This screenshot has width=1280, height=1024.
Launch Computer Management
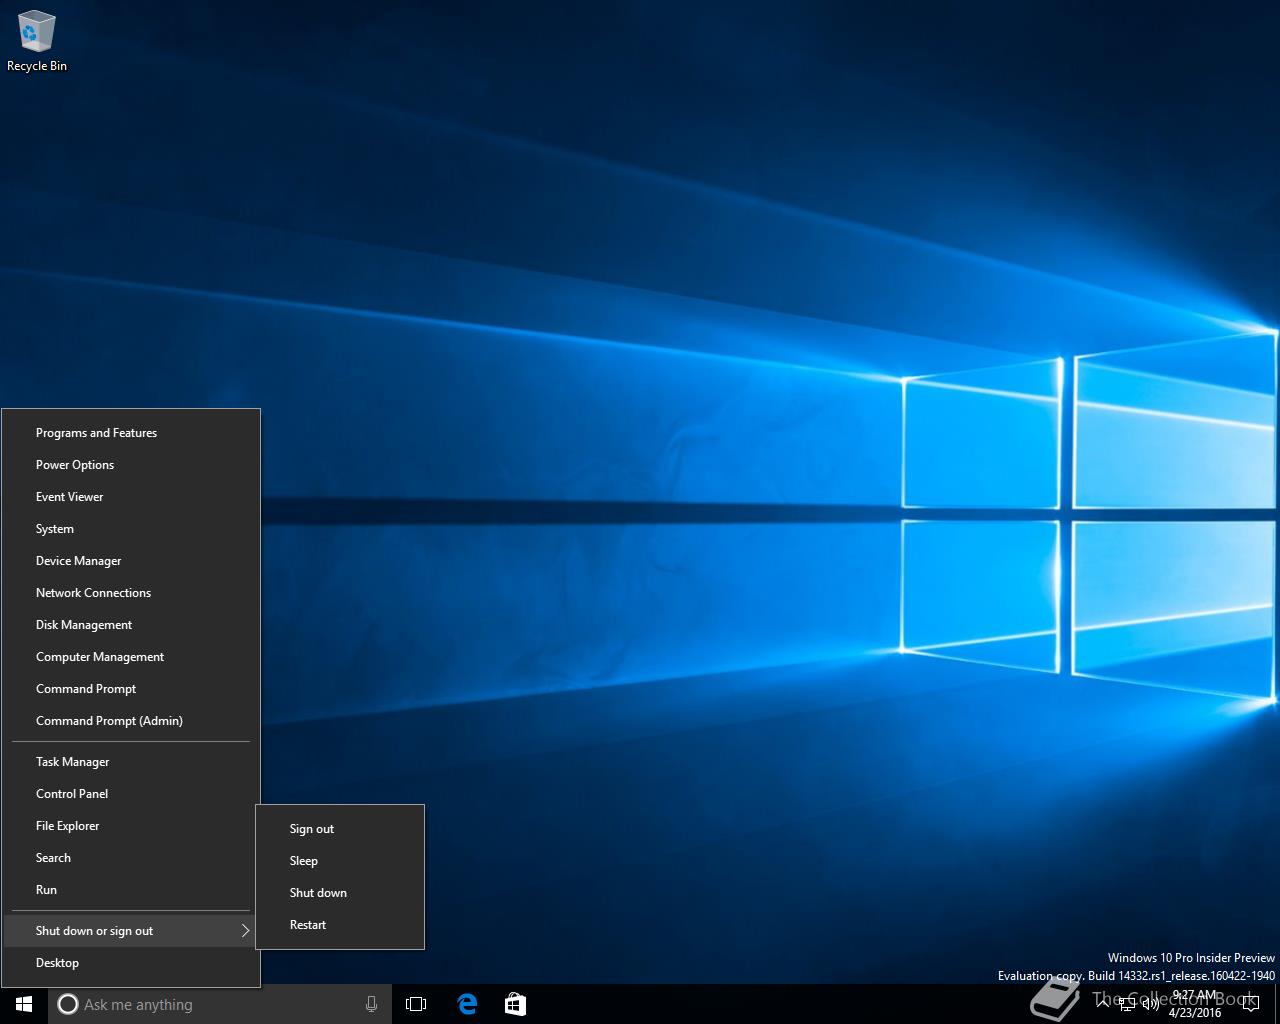coord(131,657)
